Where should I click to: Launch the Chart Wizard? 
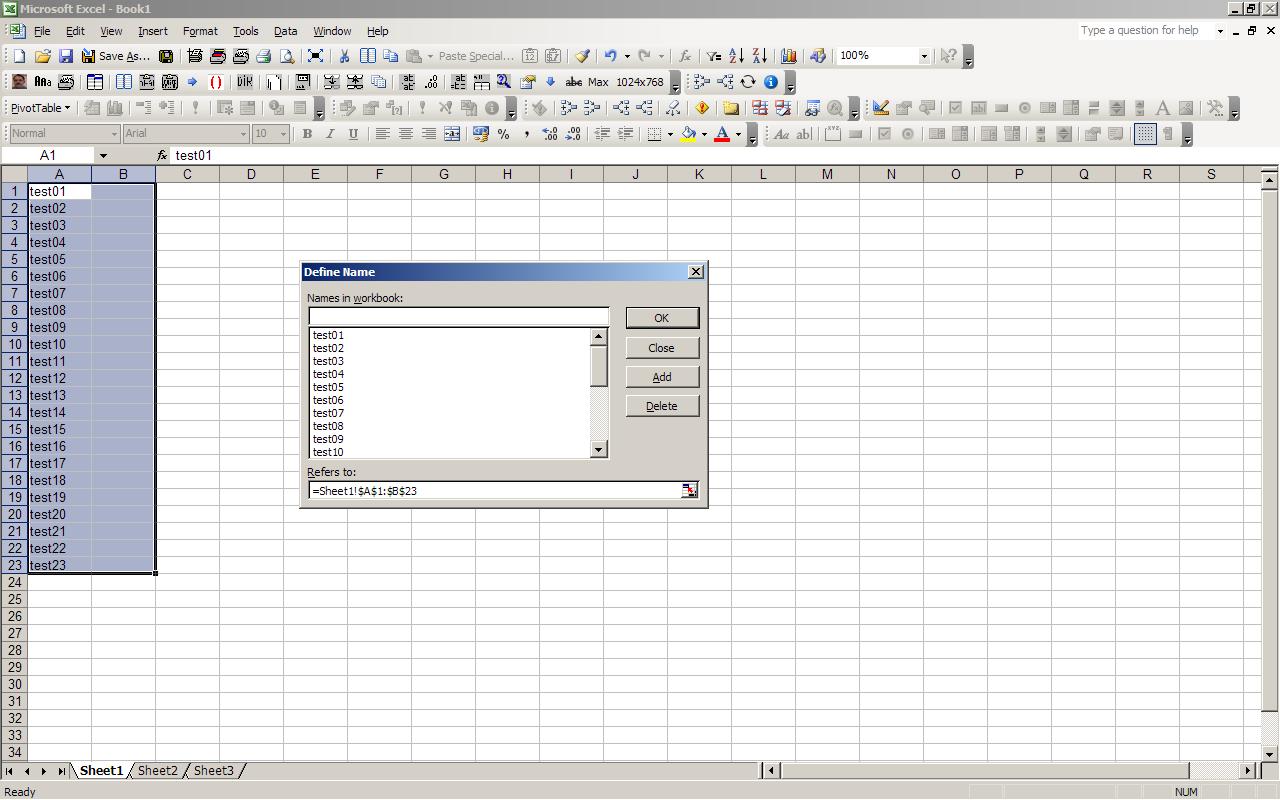pyautogui.click(x=789, y=56)
